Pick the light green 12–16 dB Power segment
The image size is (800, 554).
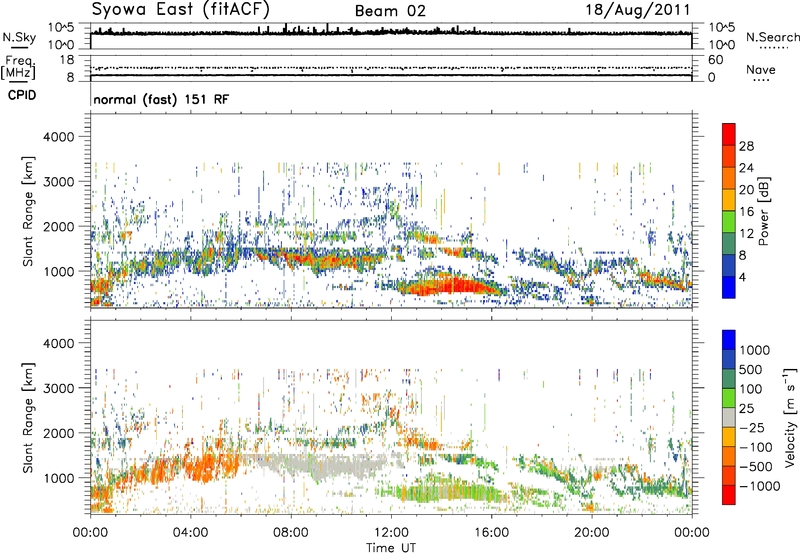point(729,221)
